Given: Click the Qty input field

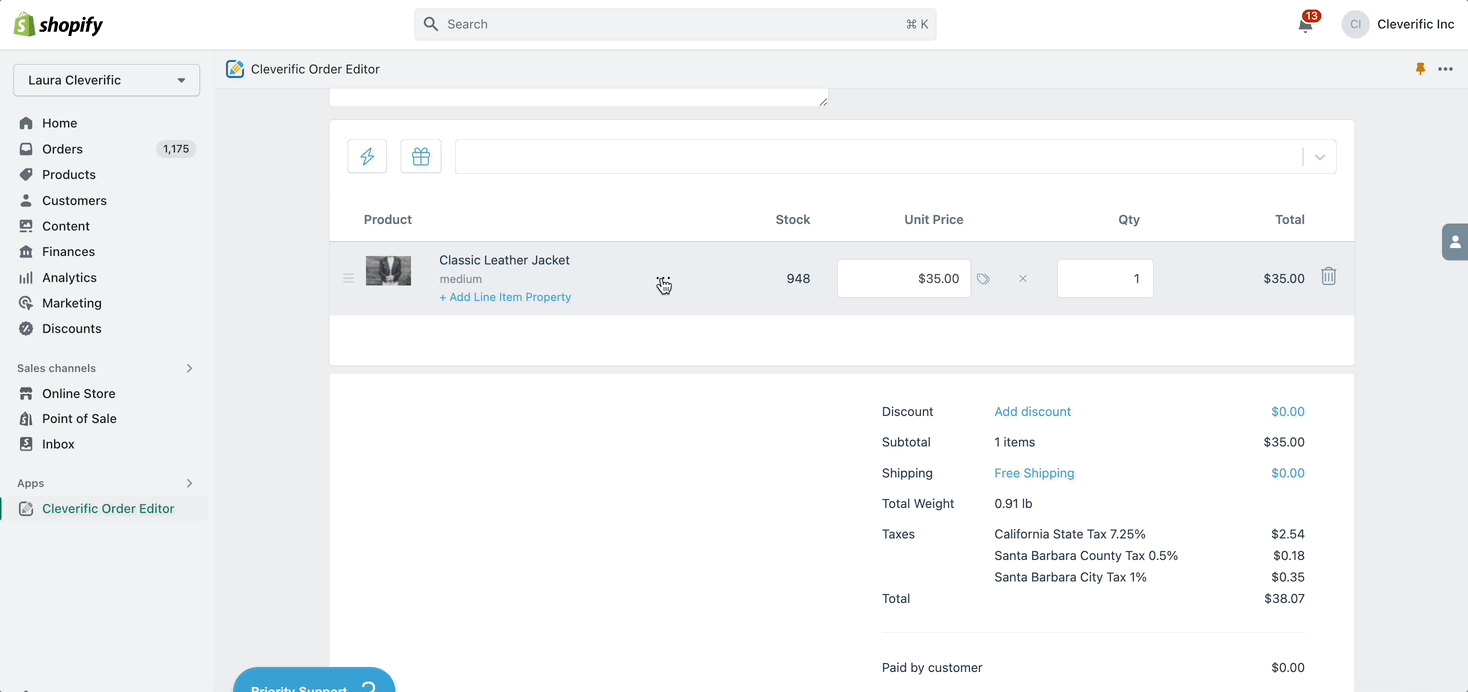Looking at the screenshot, I should click(x=1105, y=279).
